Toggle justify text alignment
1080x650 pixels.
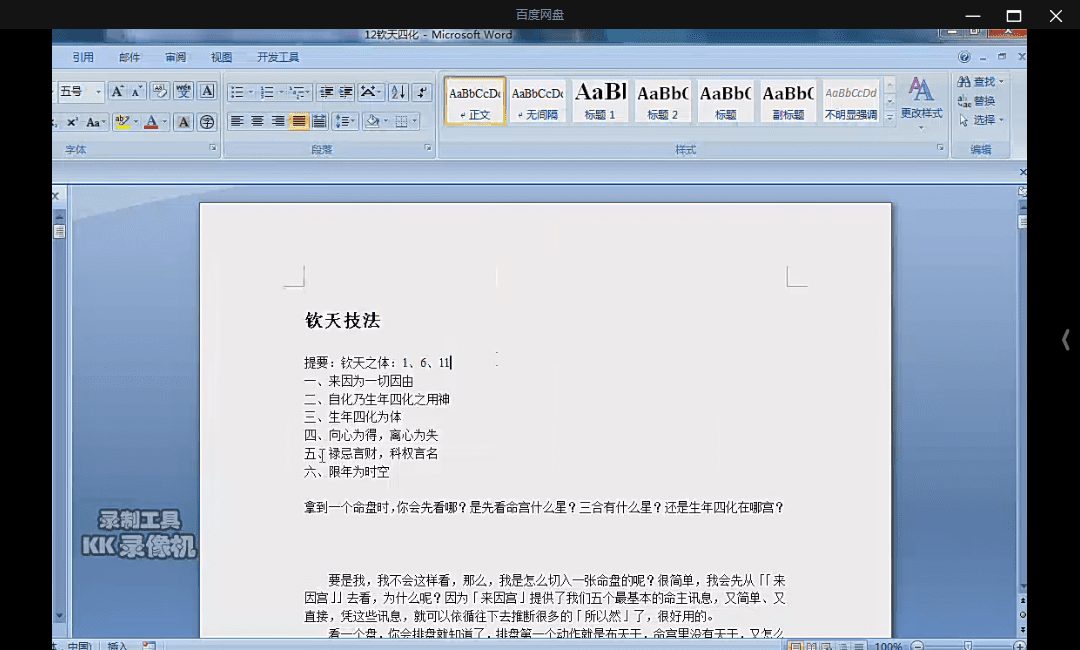pyautogui.click(x=298, y=122)
